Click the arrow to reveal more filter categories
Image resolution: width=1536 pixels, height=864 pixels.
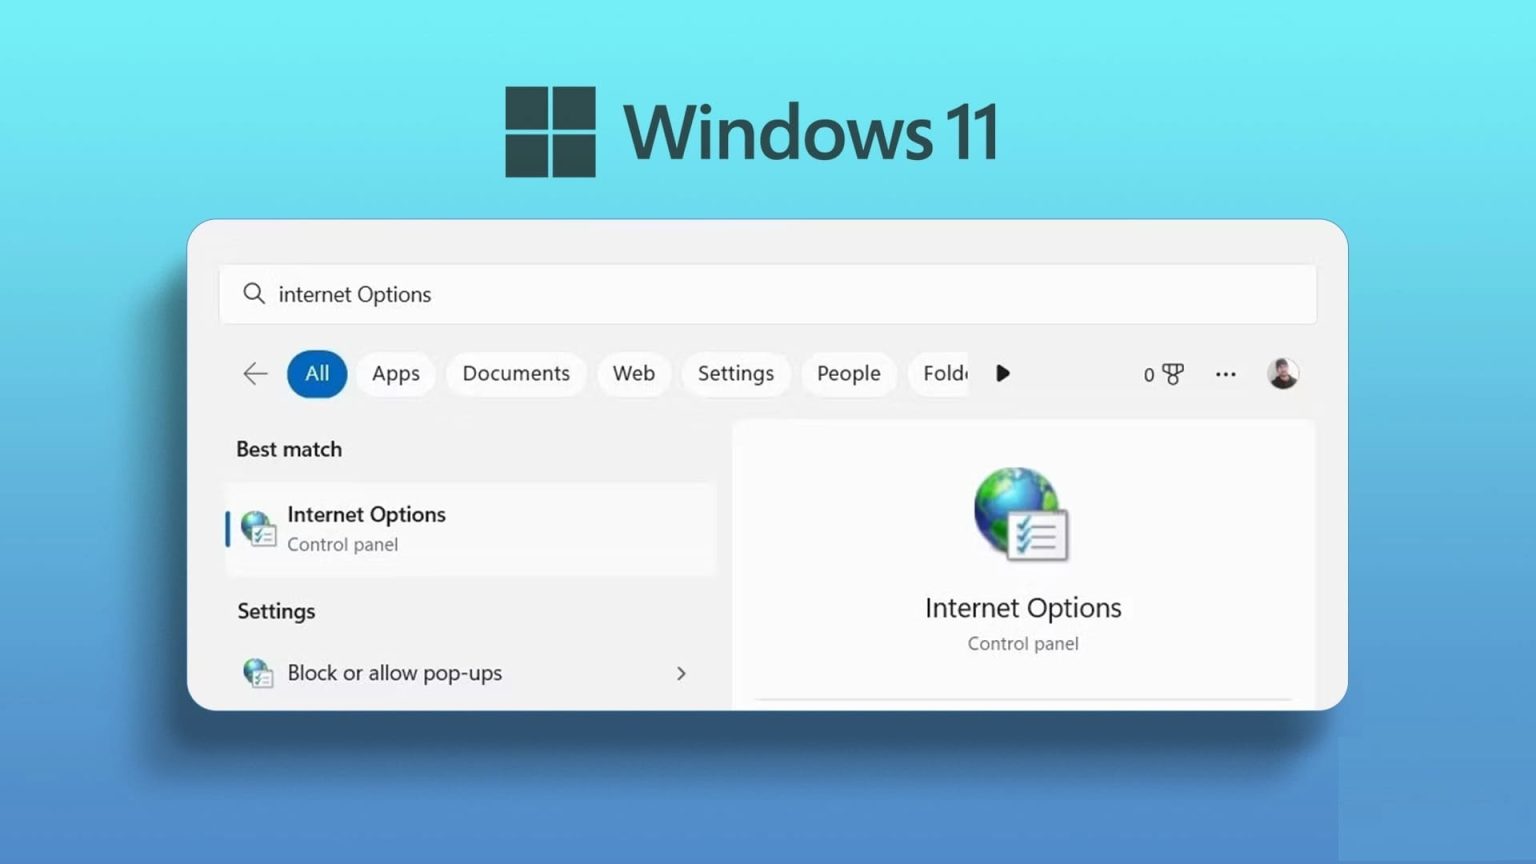click(x=1003, y=373)
